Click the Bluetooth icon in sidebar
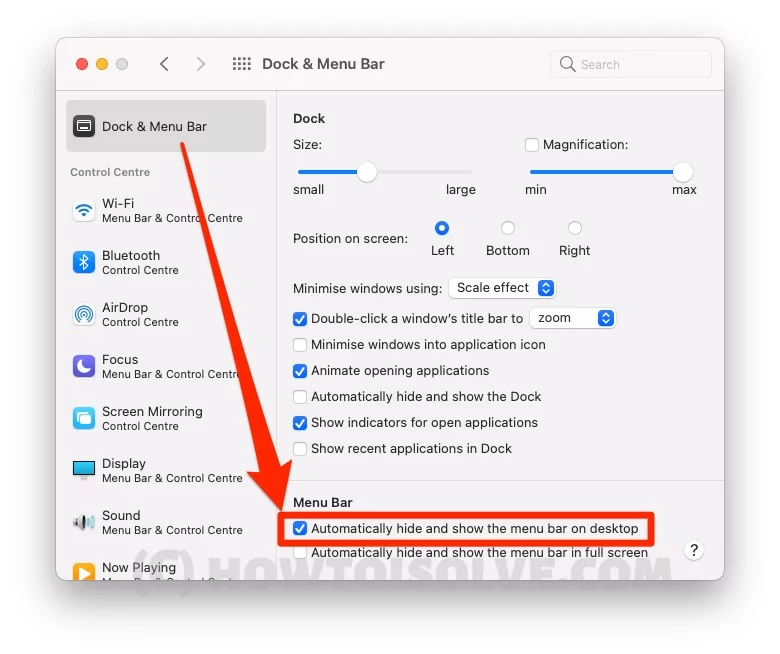 tap(84, 262)
